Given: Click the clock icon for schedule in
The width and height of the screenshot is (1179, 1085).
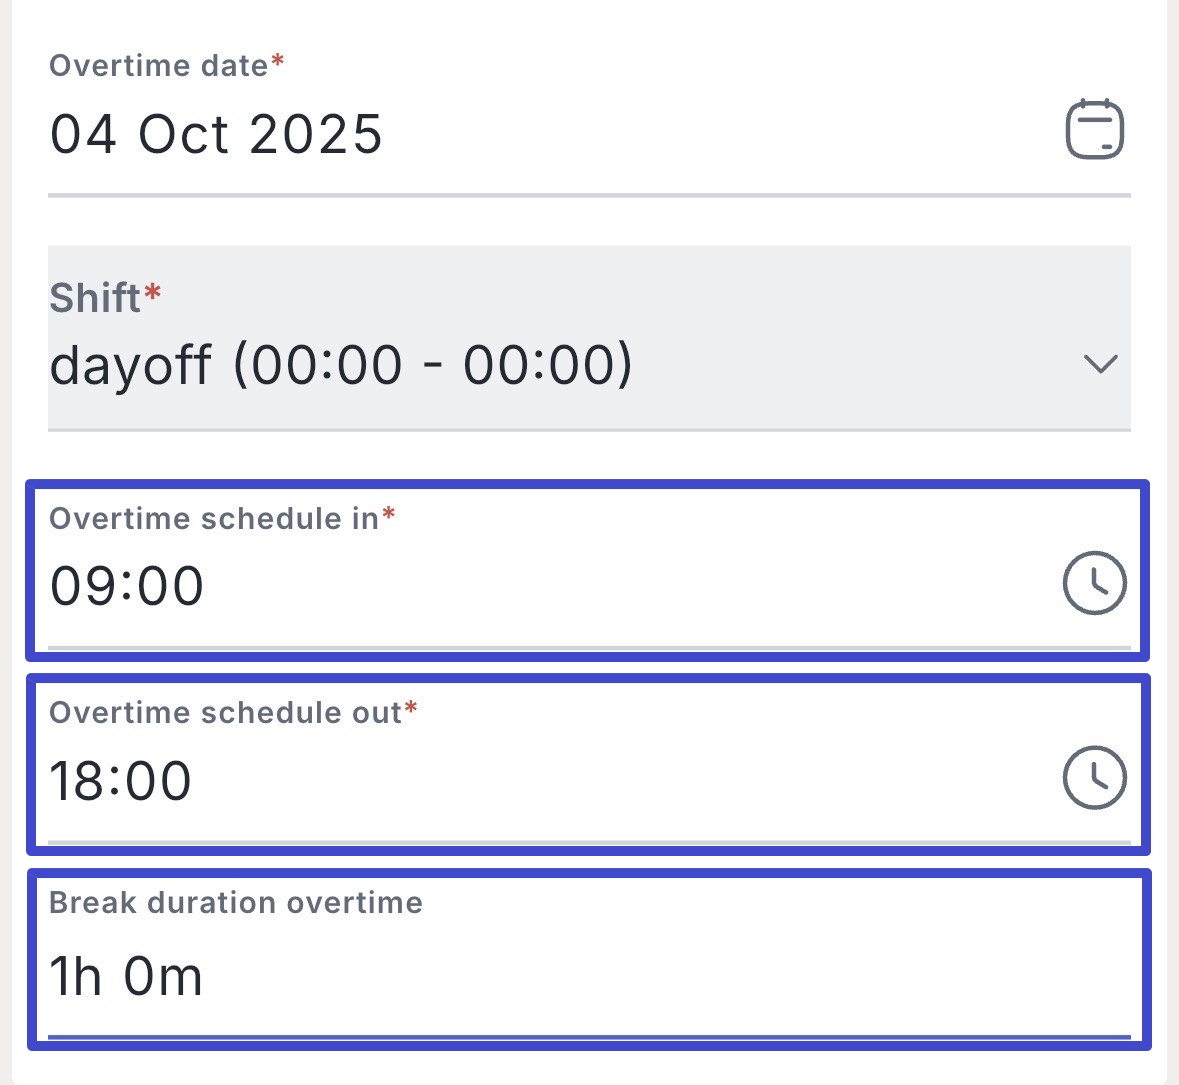Looking at the screenshot, I should pyautogui.click(x=1094, y=583).
